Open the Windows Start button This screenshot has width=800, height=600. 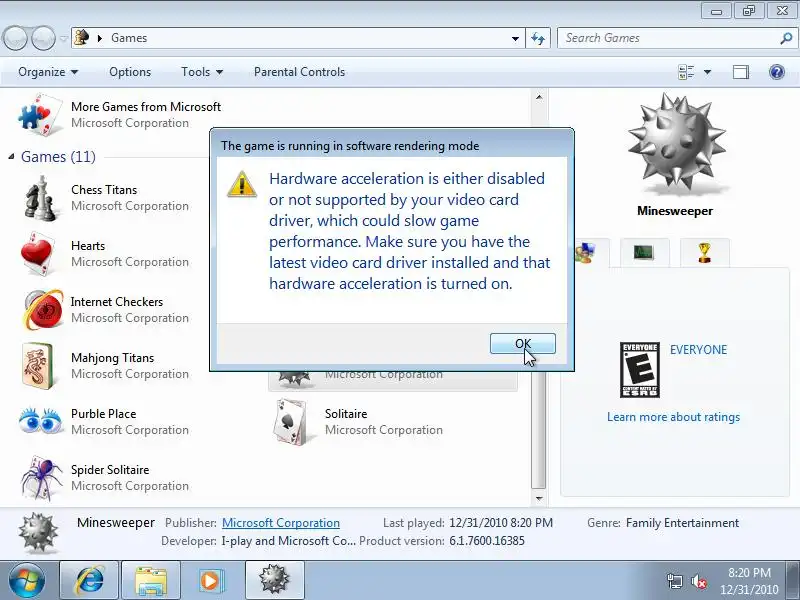point(27,581)
